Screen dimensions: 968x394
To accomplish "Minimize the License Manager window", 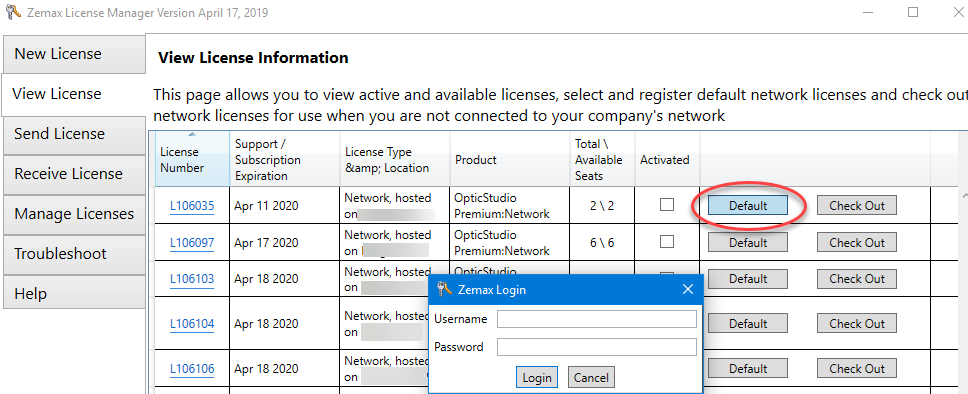I will pyautogui.click(x=869, y=12).
